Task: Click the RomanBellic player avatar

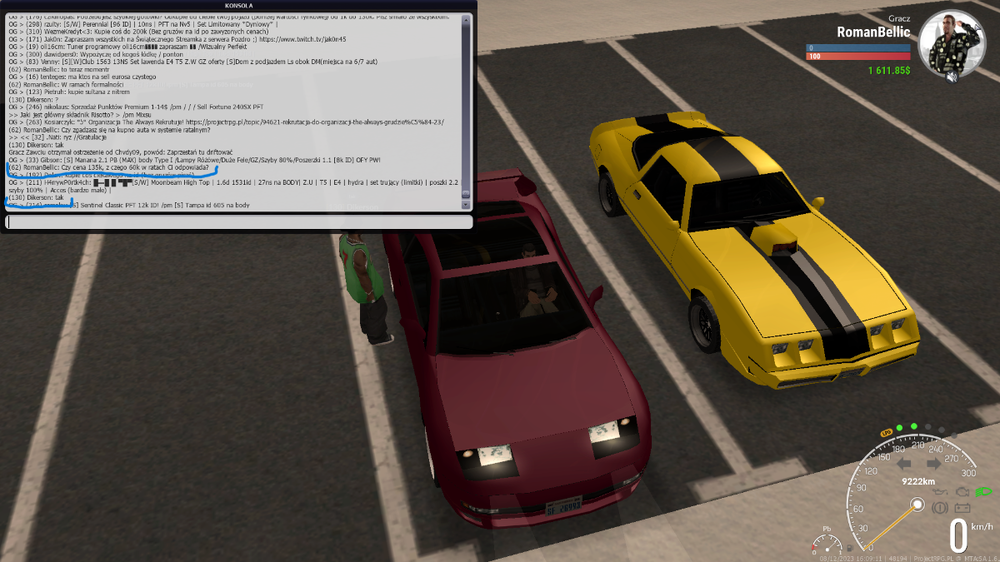Action: point(951,45)
